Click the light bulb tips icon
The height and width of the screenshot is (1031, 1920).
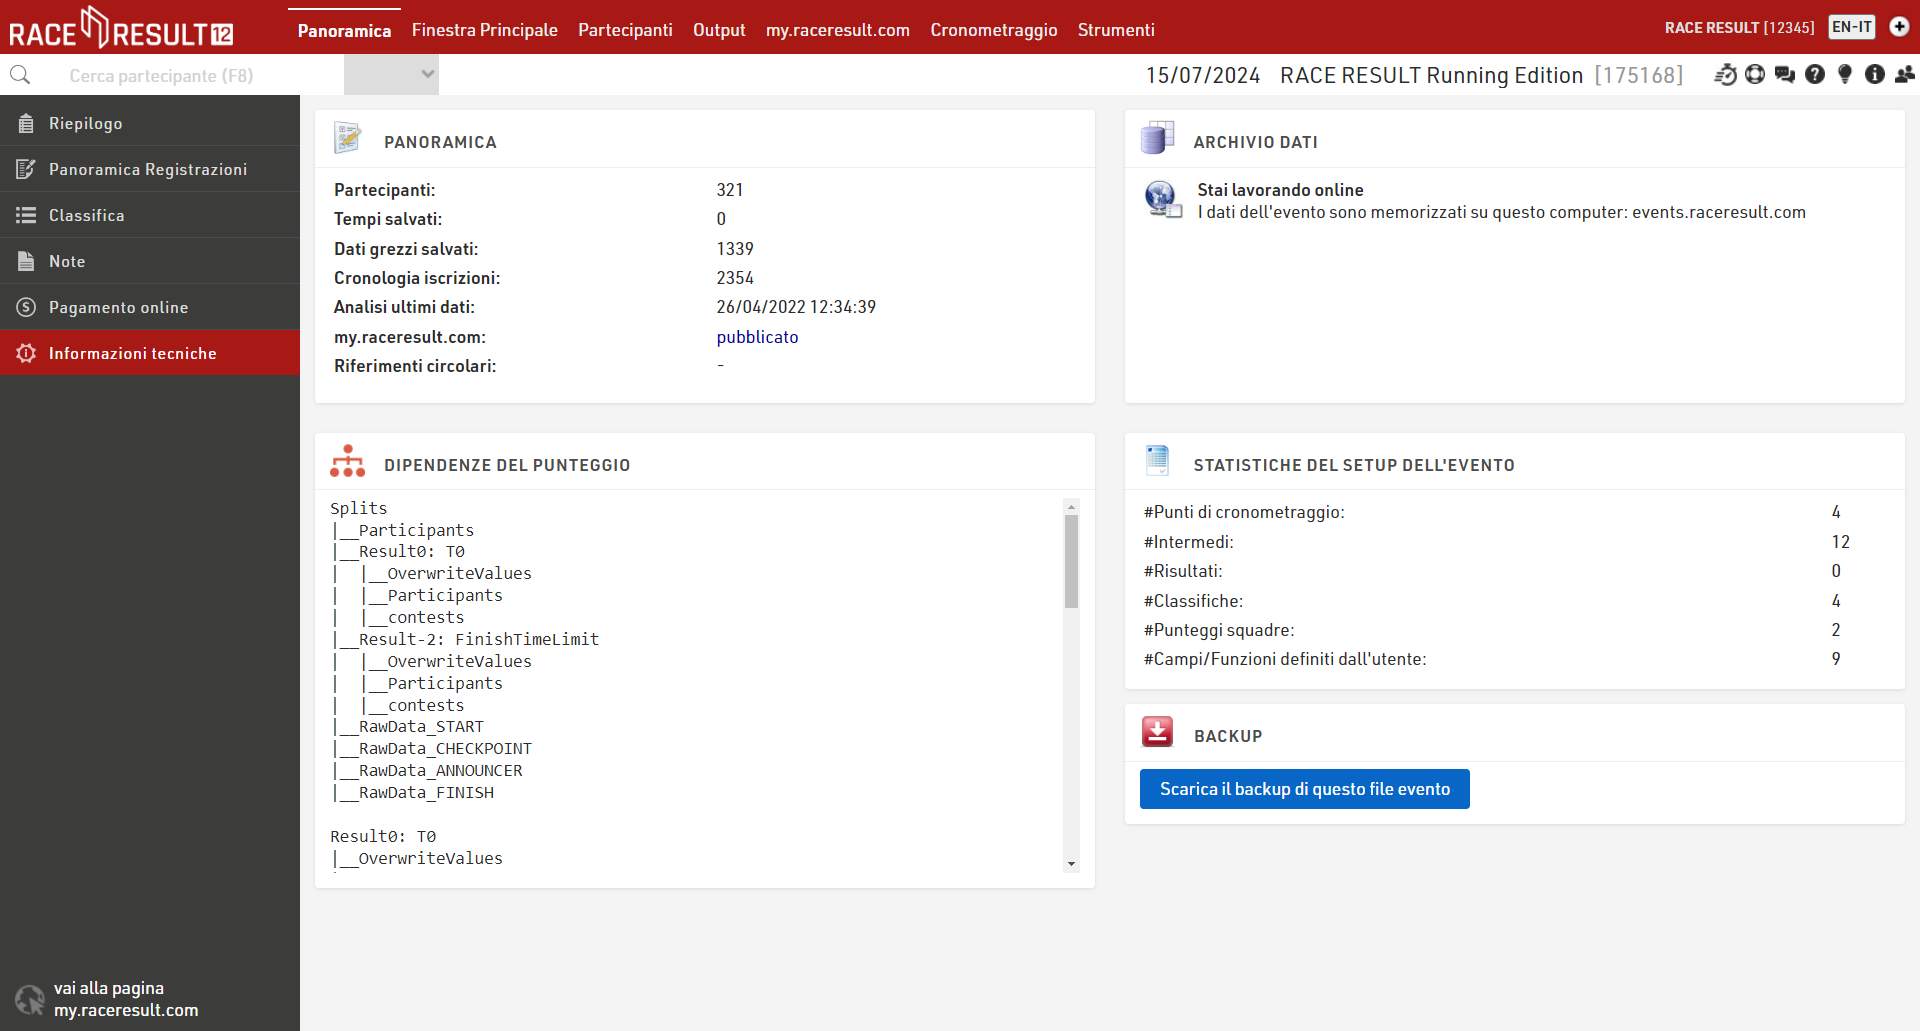1845,75
